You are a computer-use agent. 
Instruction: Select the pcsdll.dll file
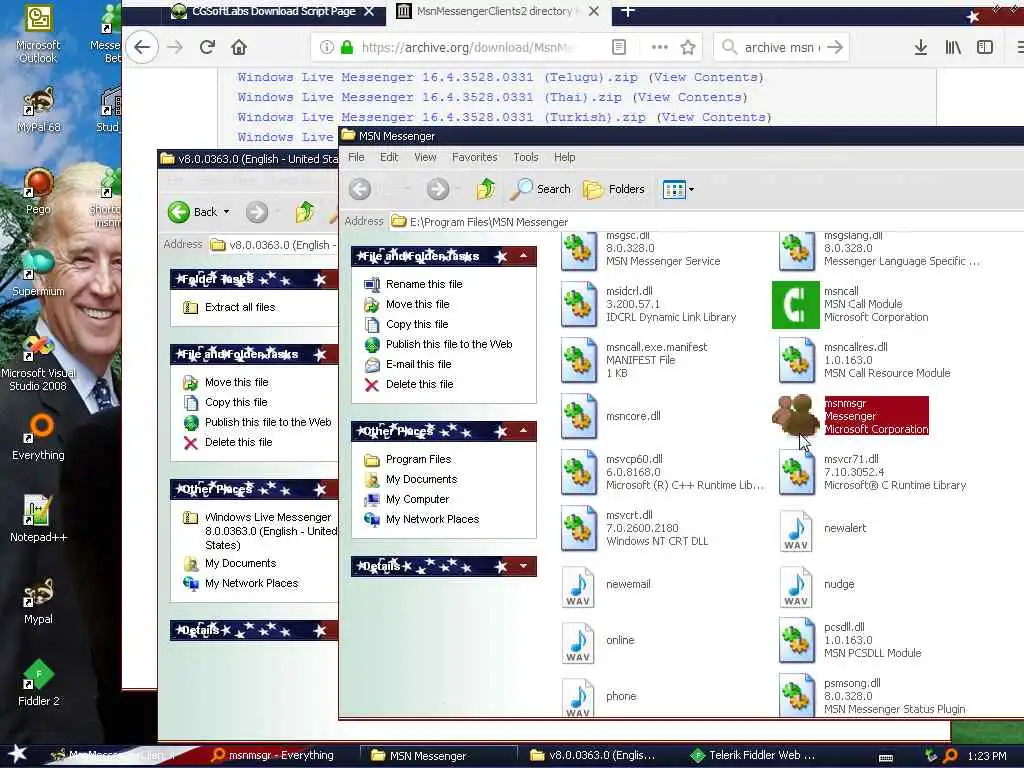850,641
